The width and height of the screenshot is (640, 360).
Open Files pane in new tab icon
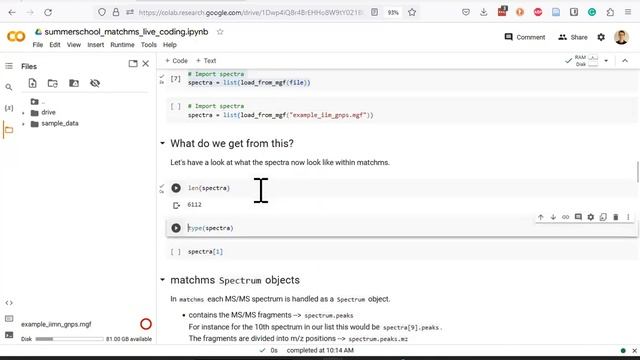(x=133, y=64)
